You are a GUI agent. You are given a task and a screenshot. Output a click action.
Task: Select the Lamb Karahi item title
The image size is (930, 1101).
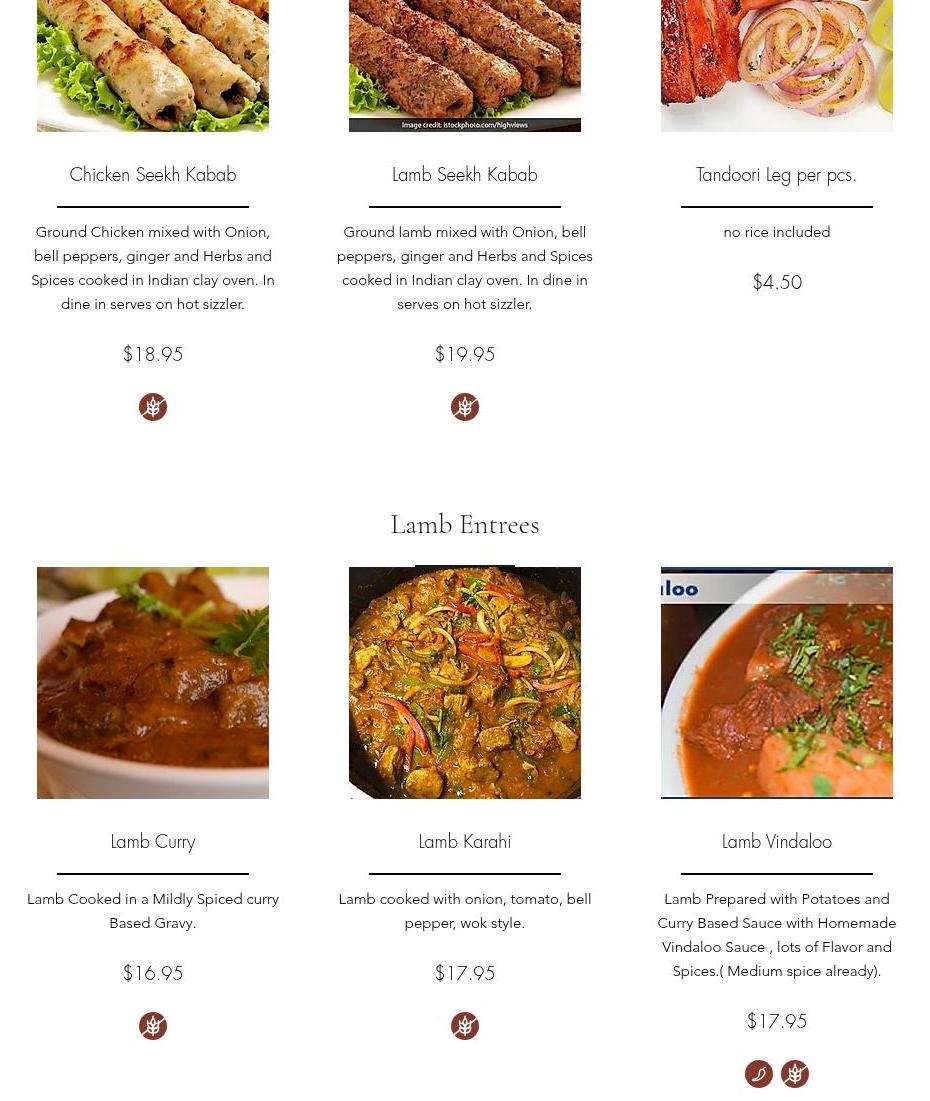[464, 841]
